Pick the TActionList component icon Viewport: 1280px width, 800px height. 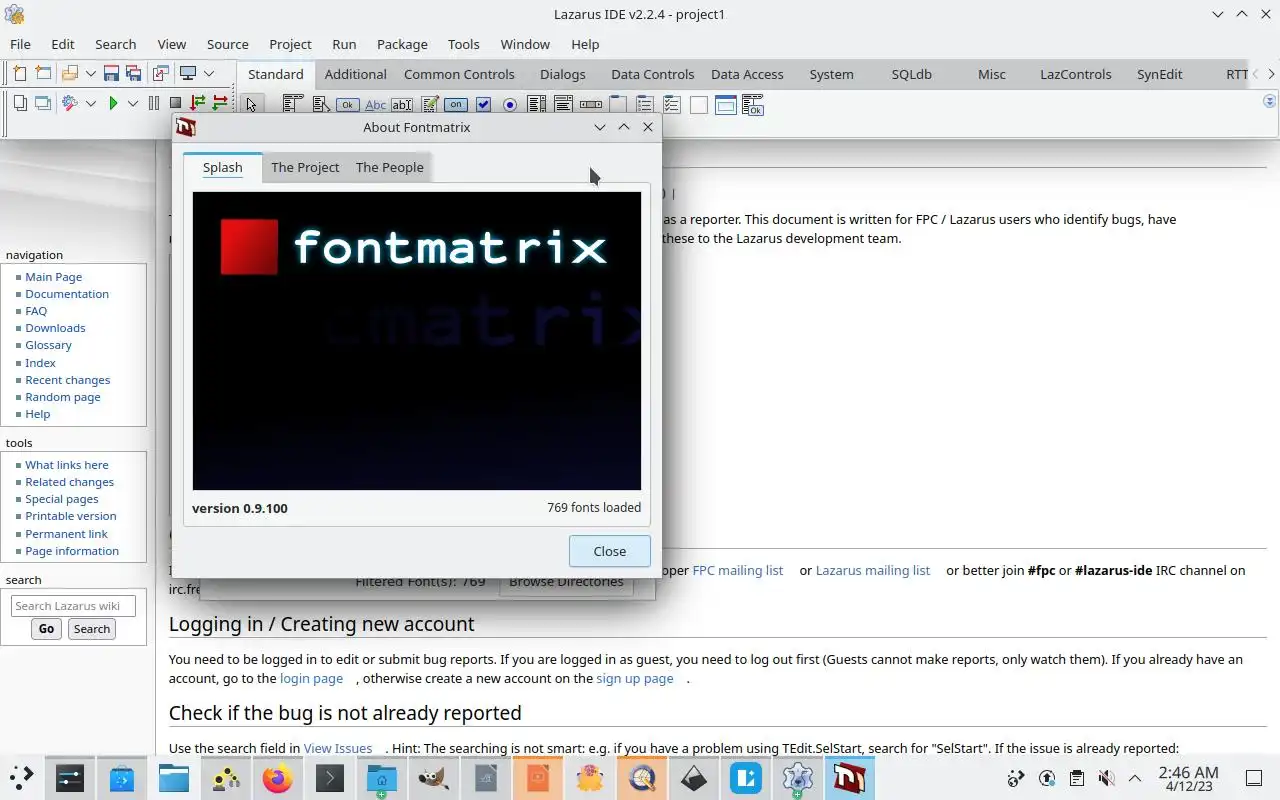pos(753,104)
